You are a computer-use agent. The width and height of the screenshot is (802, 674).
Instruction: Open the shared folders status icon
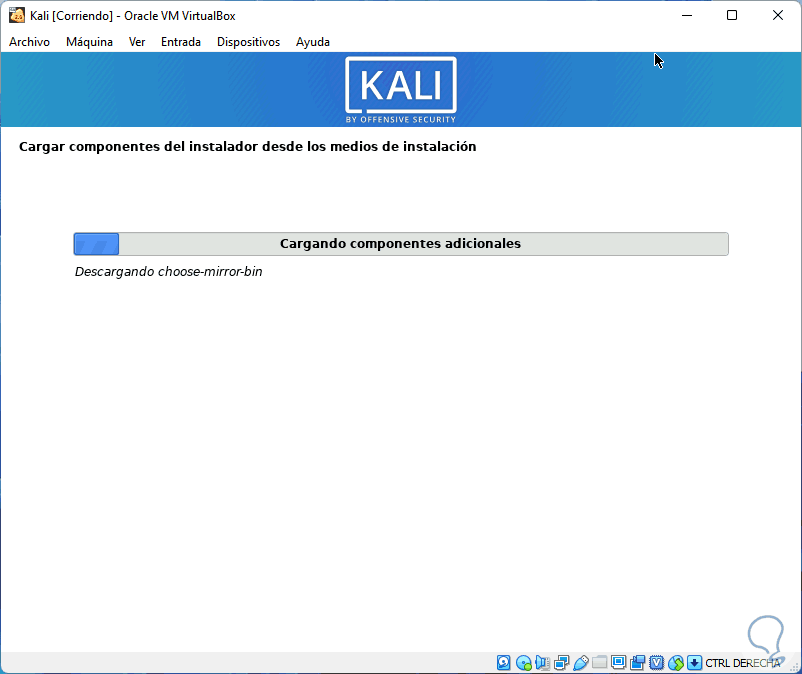point(599,663)
